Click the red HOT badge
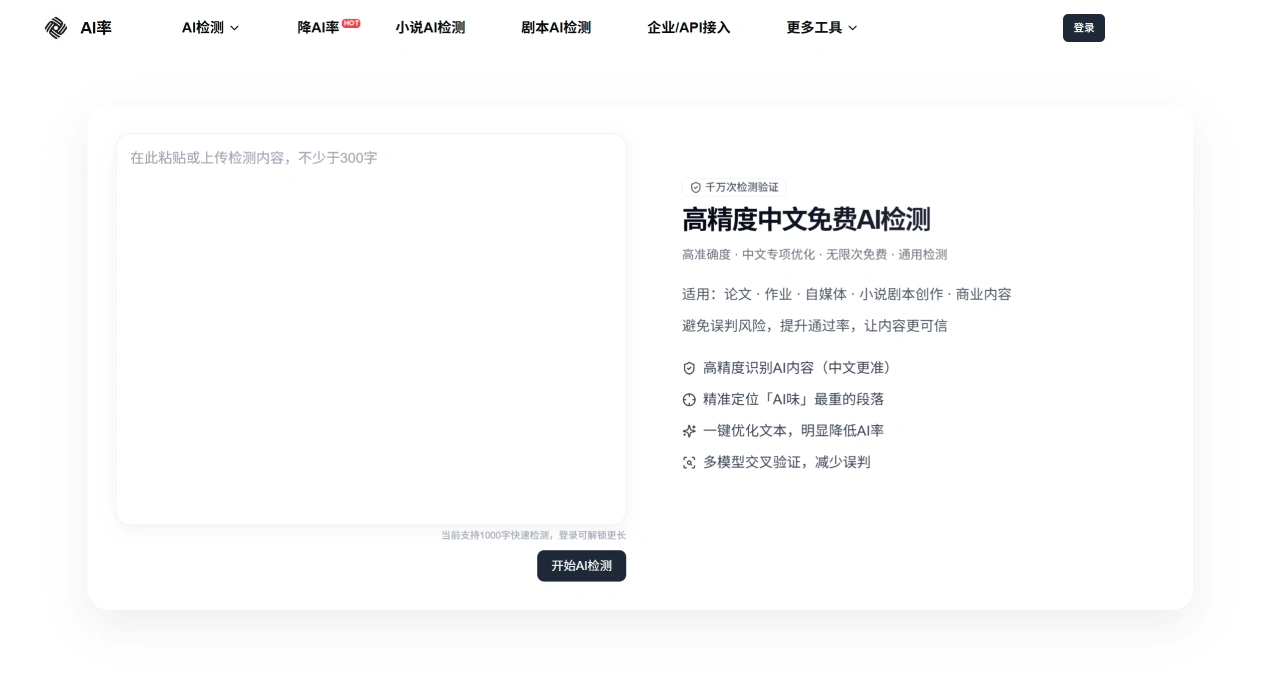The width and height of the screenshot is (1280, 698). tap(351, 23)
